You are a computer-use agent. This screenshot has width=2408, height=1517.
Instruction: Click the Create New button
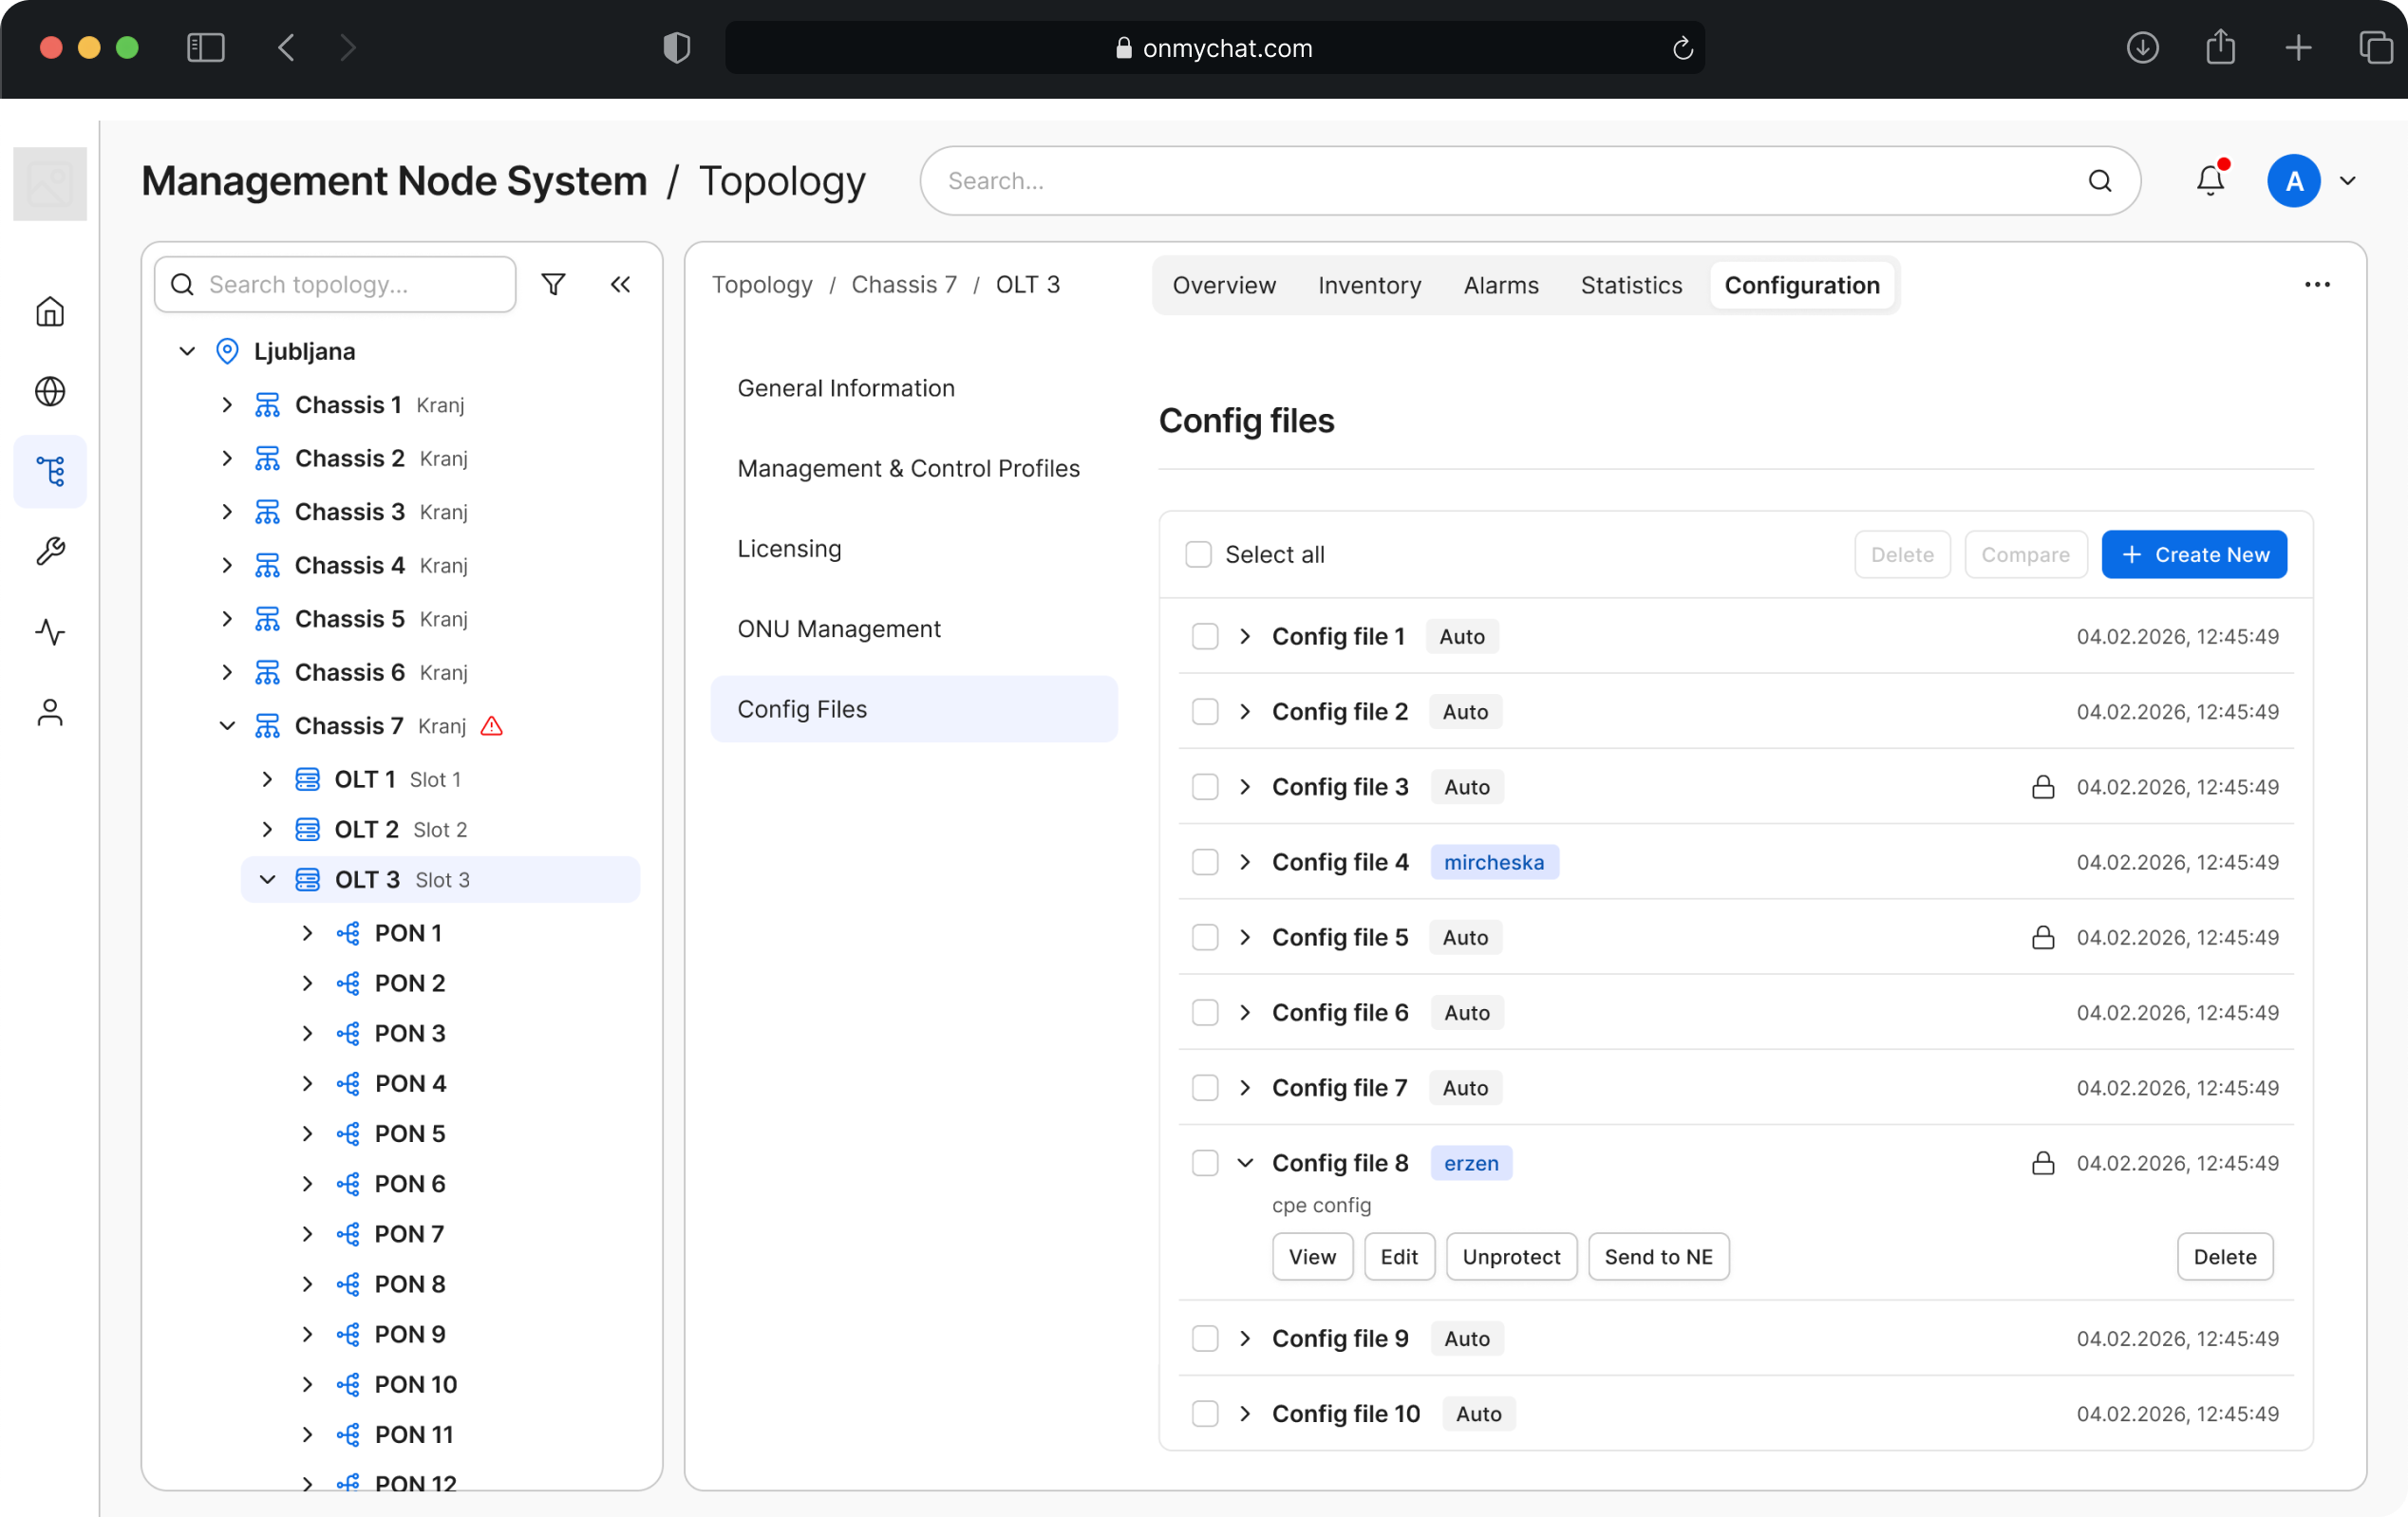coord(2194,554)
